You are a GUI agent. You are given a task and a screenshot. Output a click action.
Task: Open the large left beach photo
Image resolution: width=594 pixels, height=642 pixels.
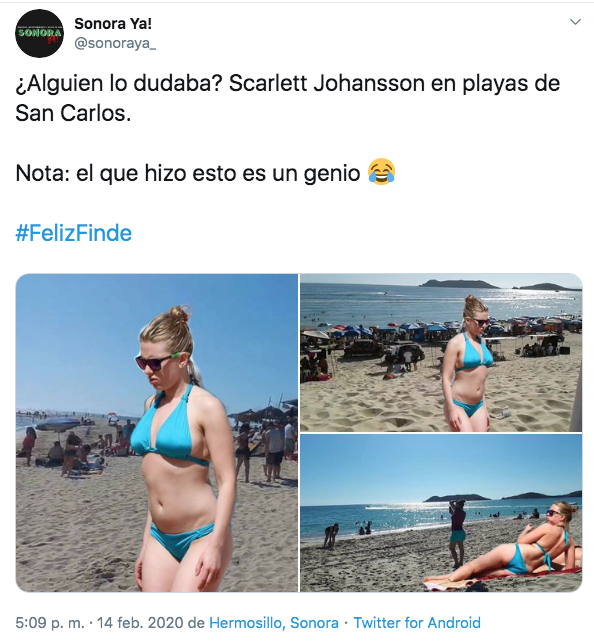click(x=157, y=432)
